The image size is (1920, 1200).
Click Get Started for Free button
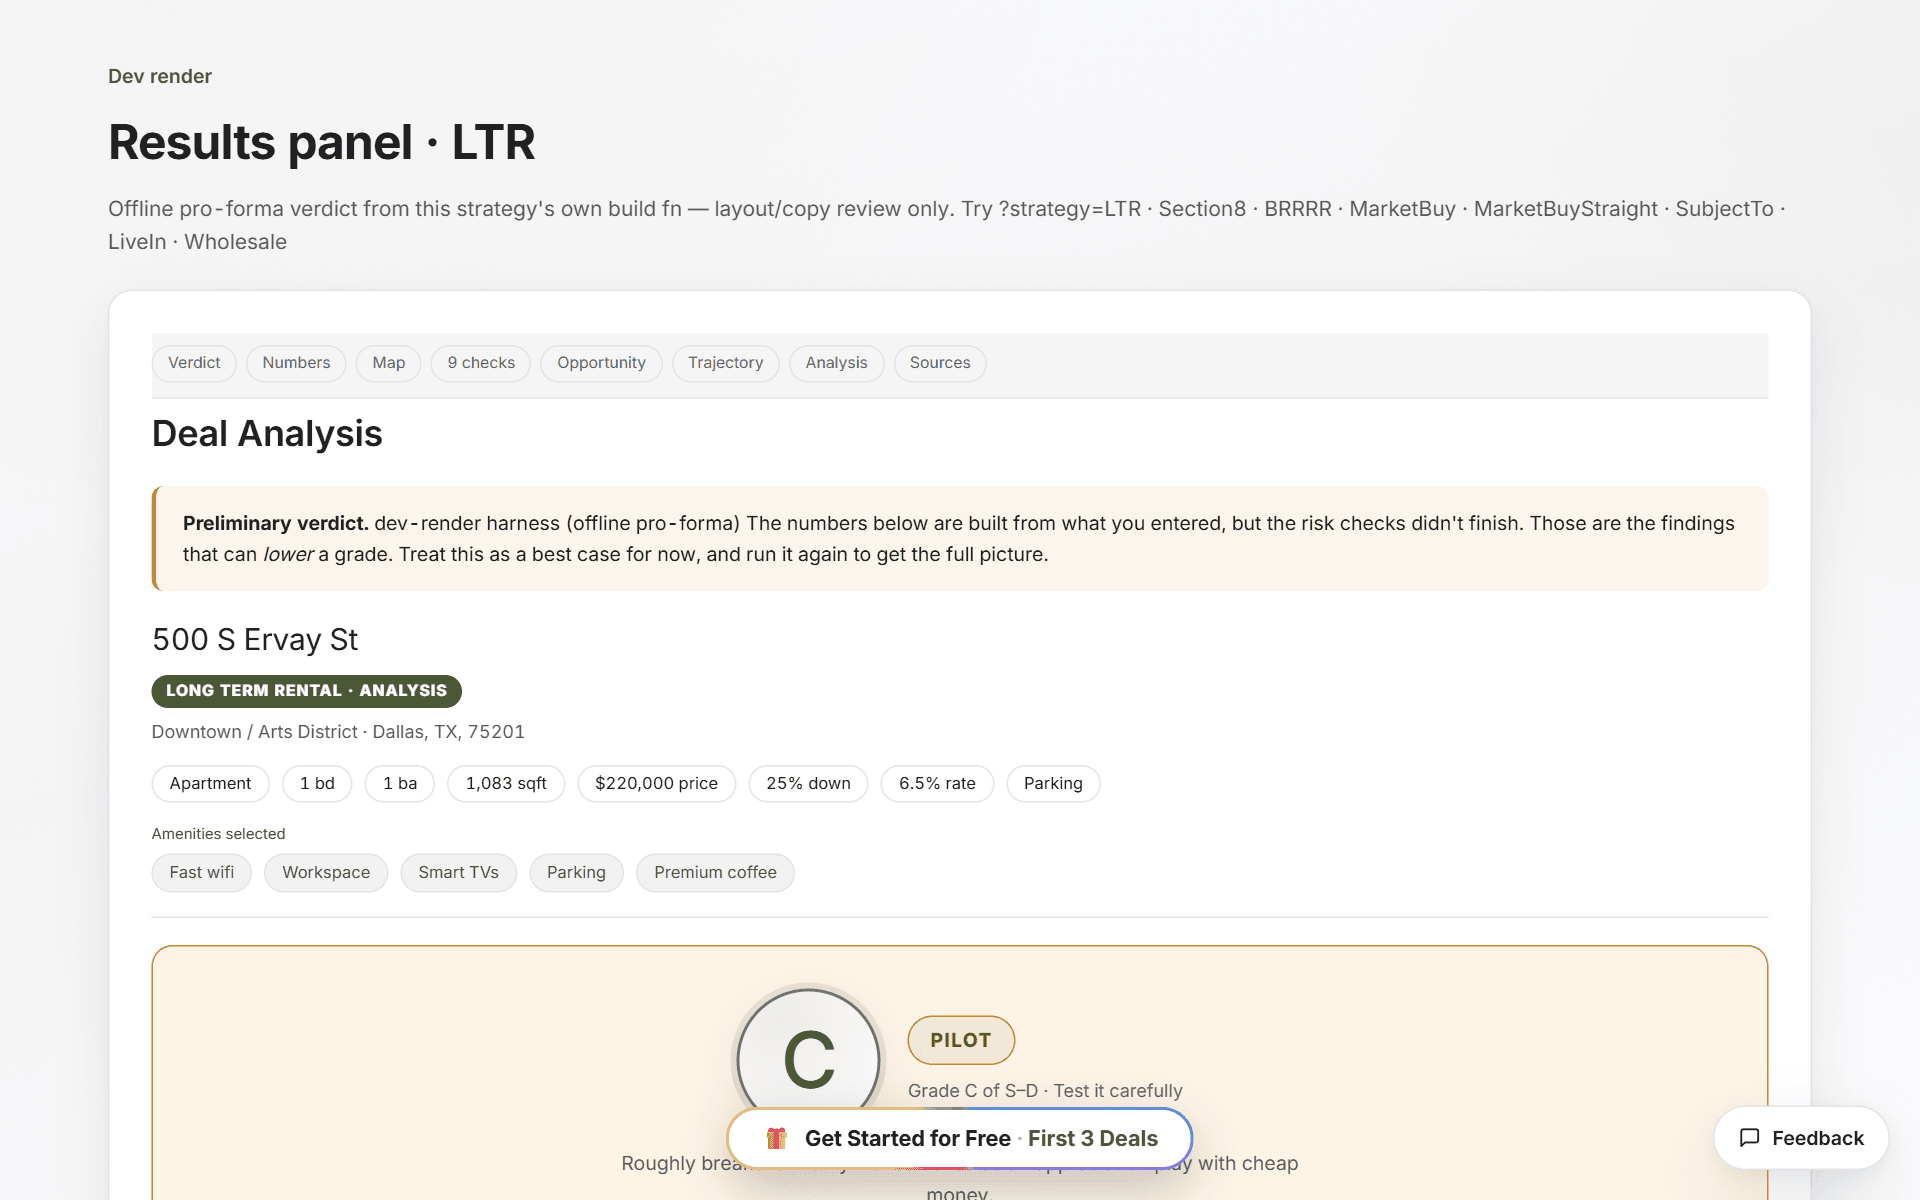click(x=960, y=1138)
